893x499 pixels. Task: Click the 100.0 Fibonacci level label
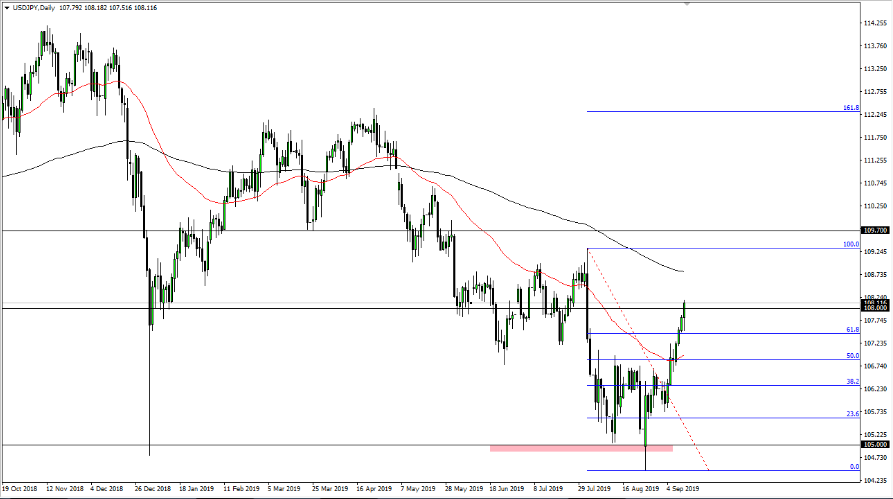[851, 244]
